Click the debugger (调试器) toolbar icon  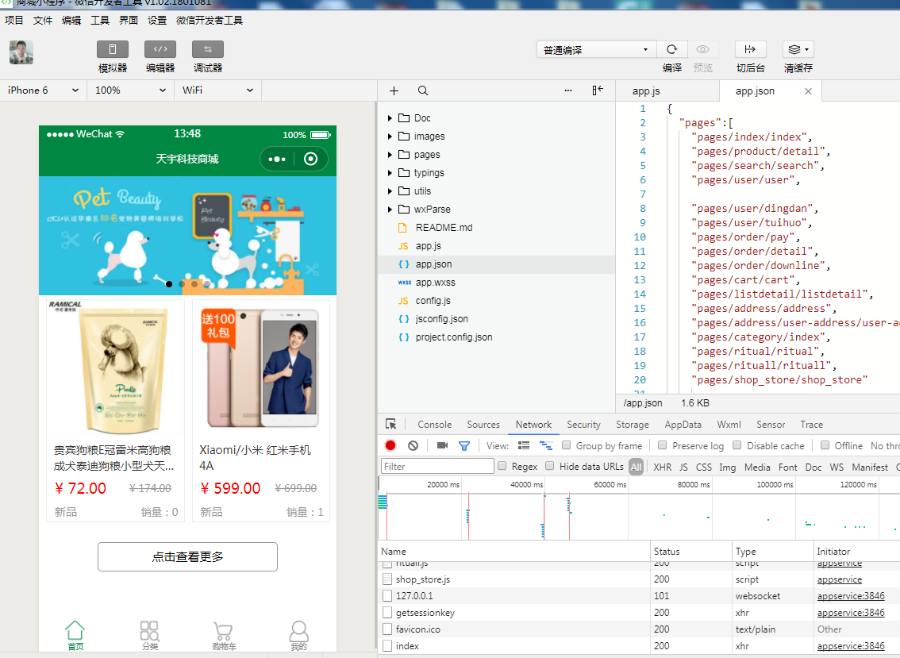(x=208, y=50)
